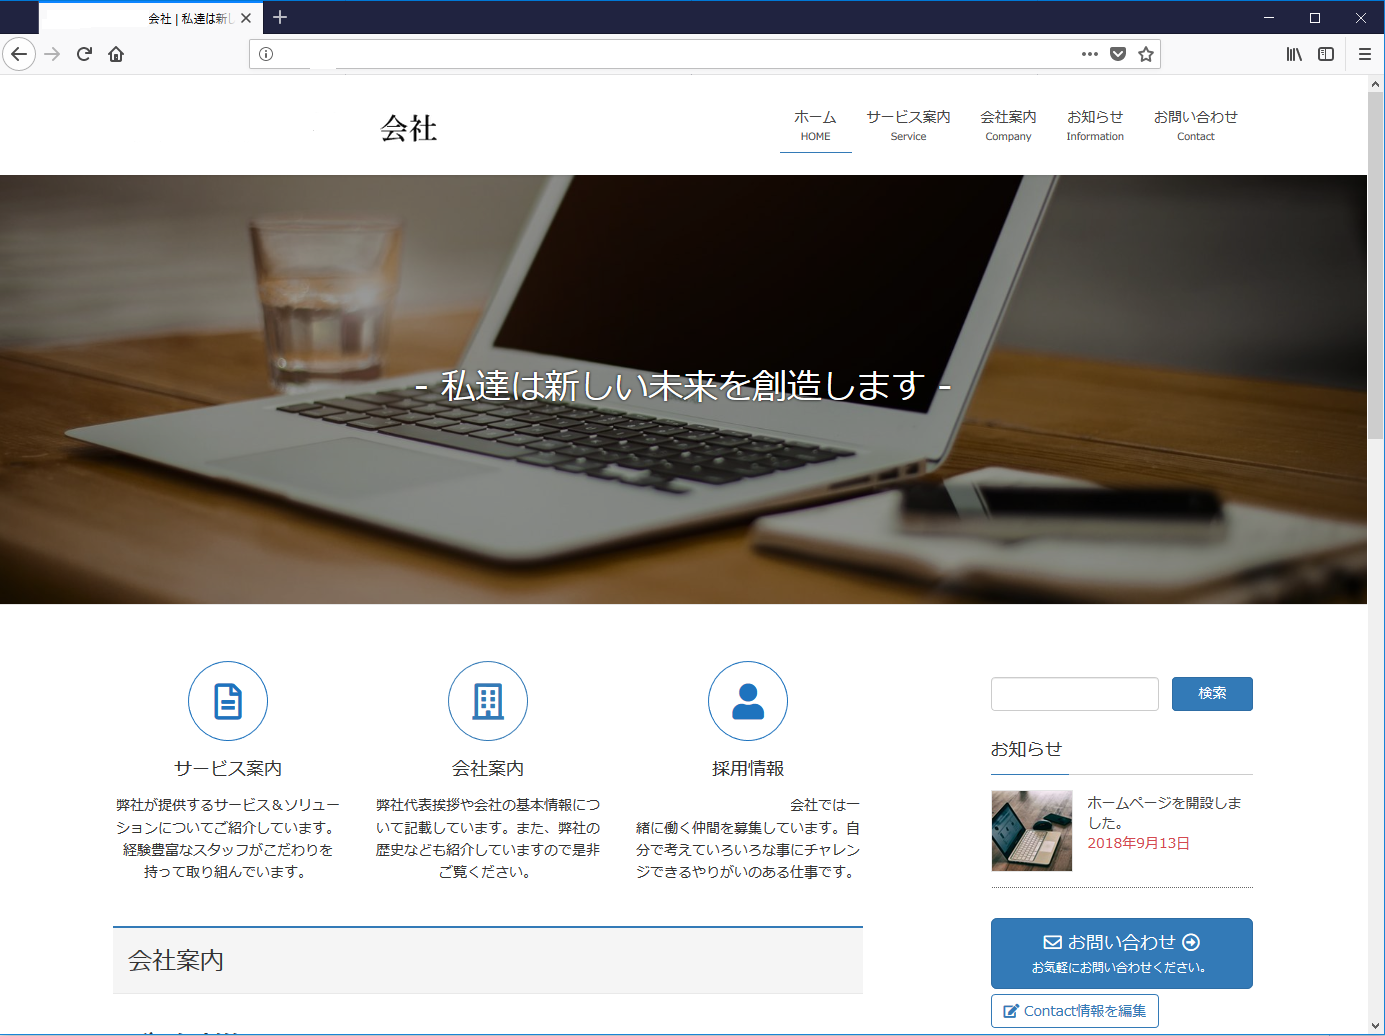Open お問い合わせ Contact navigation item
This screenshot has height=1036, width=1385.
tap(1195, 126)
